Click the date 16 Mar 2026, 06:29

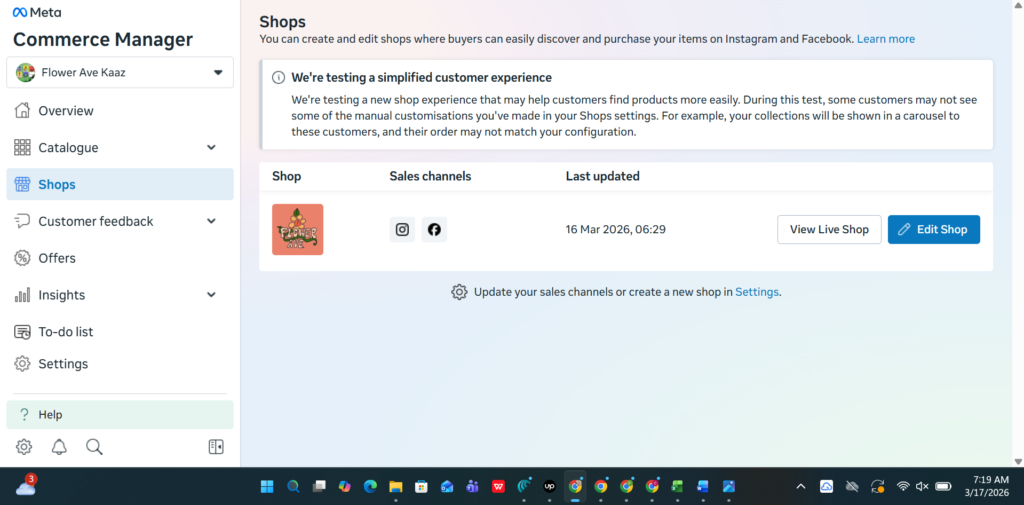[616, 229]
